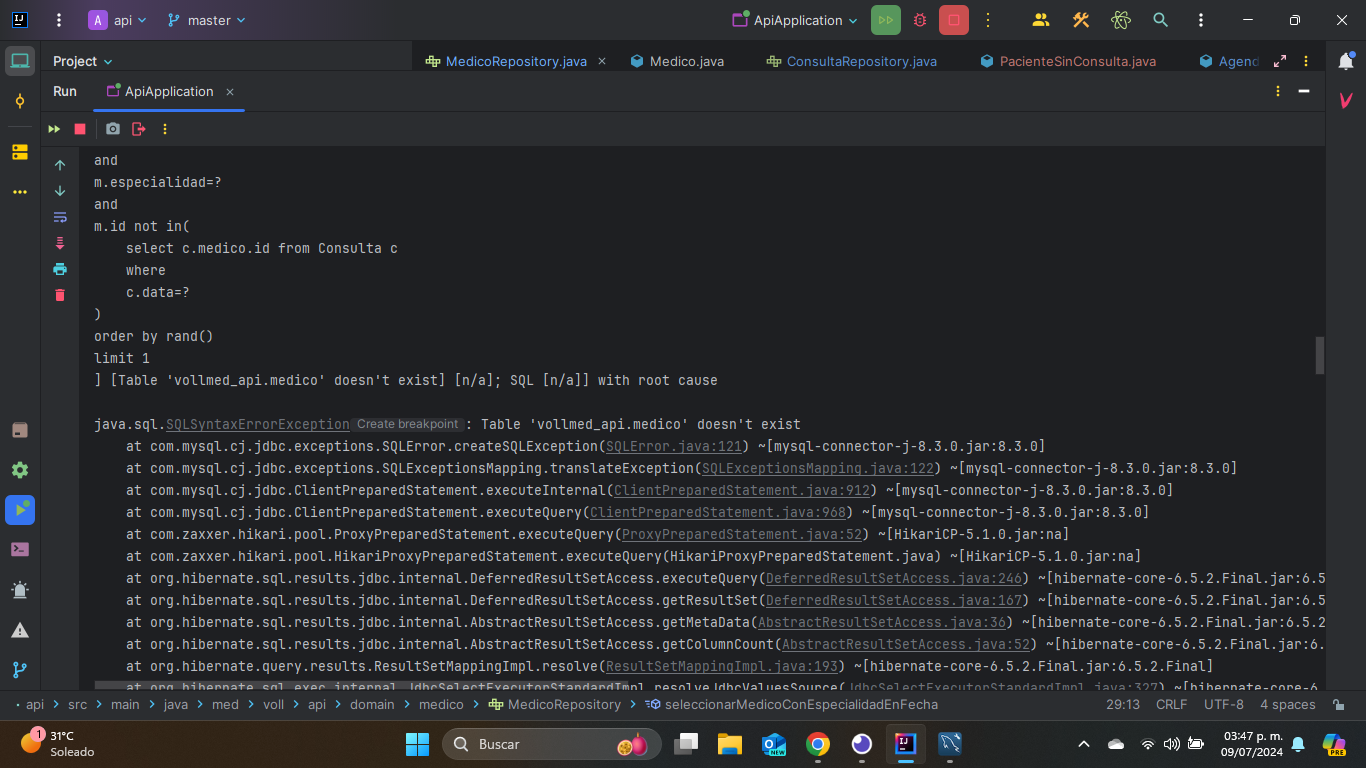Click the console vertical scrollbar thumb
Screen dimensions: 1366x768
pos(1320,355)
